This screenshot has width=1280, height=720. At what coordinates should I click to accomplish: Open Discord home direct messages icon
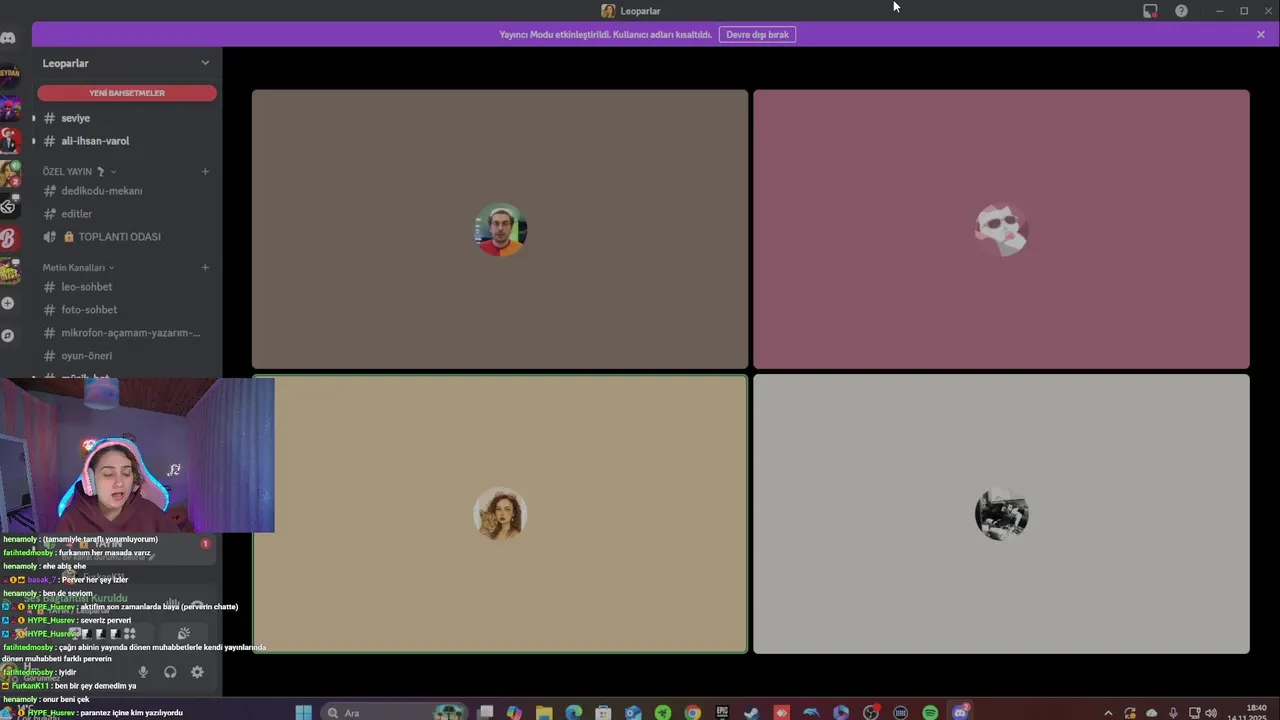click(8, 38)
